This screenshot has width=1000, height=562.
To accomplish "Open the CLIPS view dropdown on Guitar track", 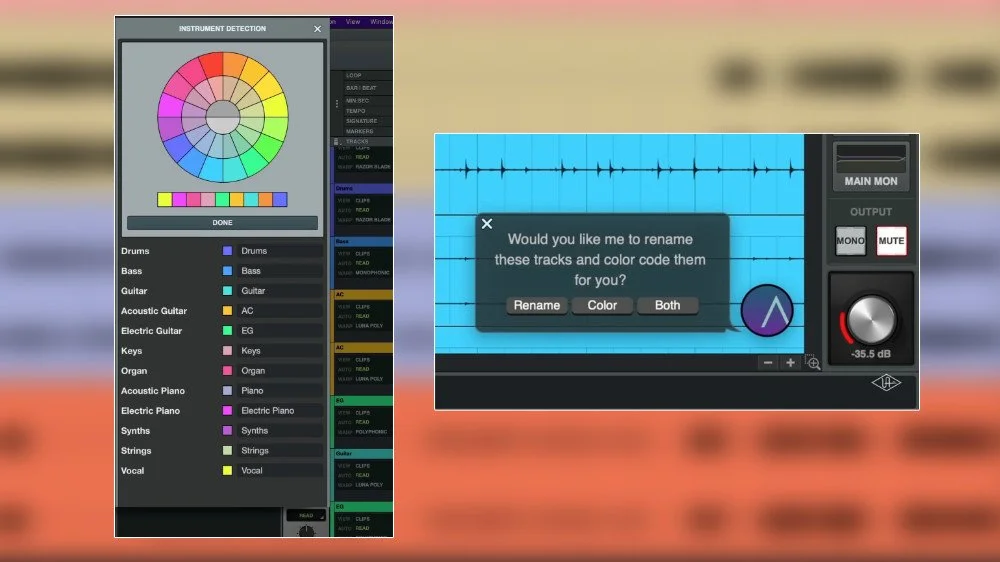I will [x=363, y=466].
